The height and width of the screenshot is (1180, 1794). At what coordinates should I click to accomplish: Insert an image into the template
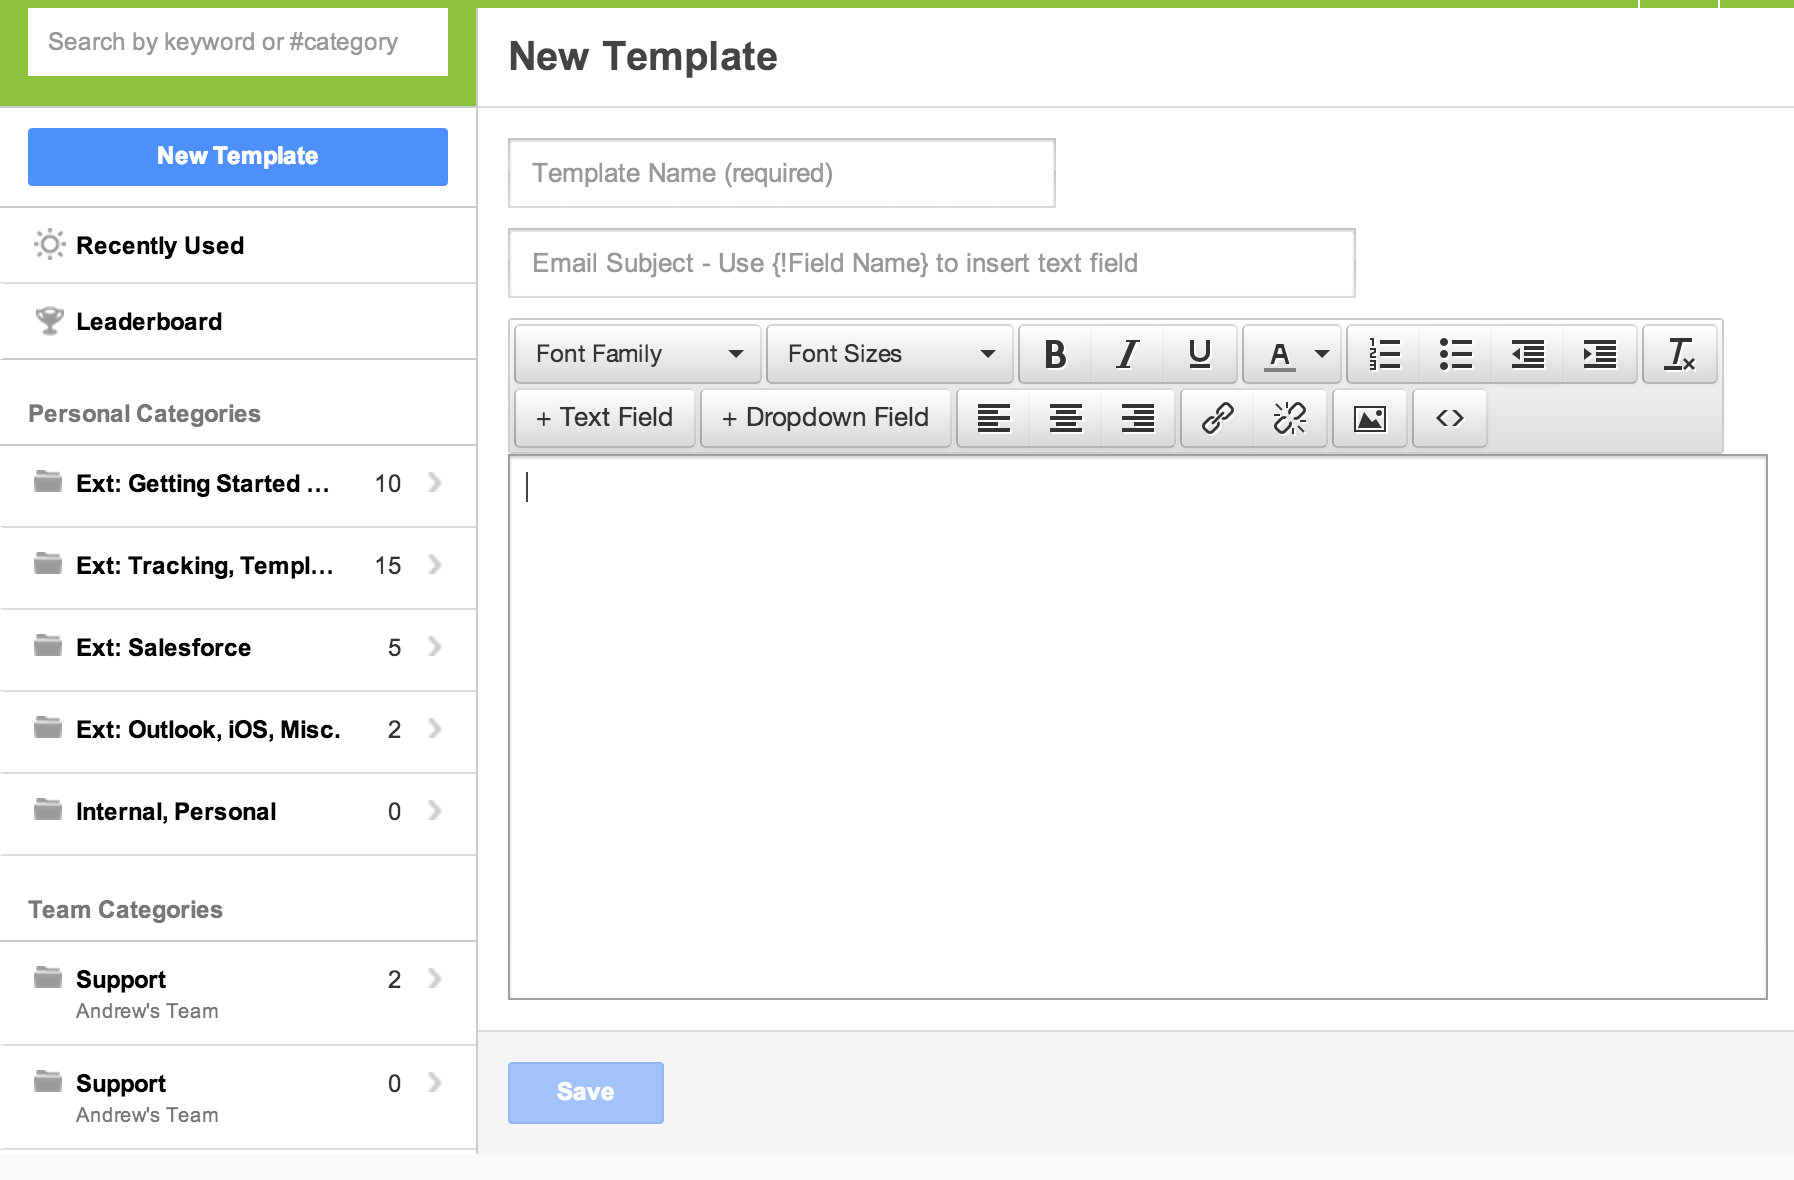coord(1370,418)
